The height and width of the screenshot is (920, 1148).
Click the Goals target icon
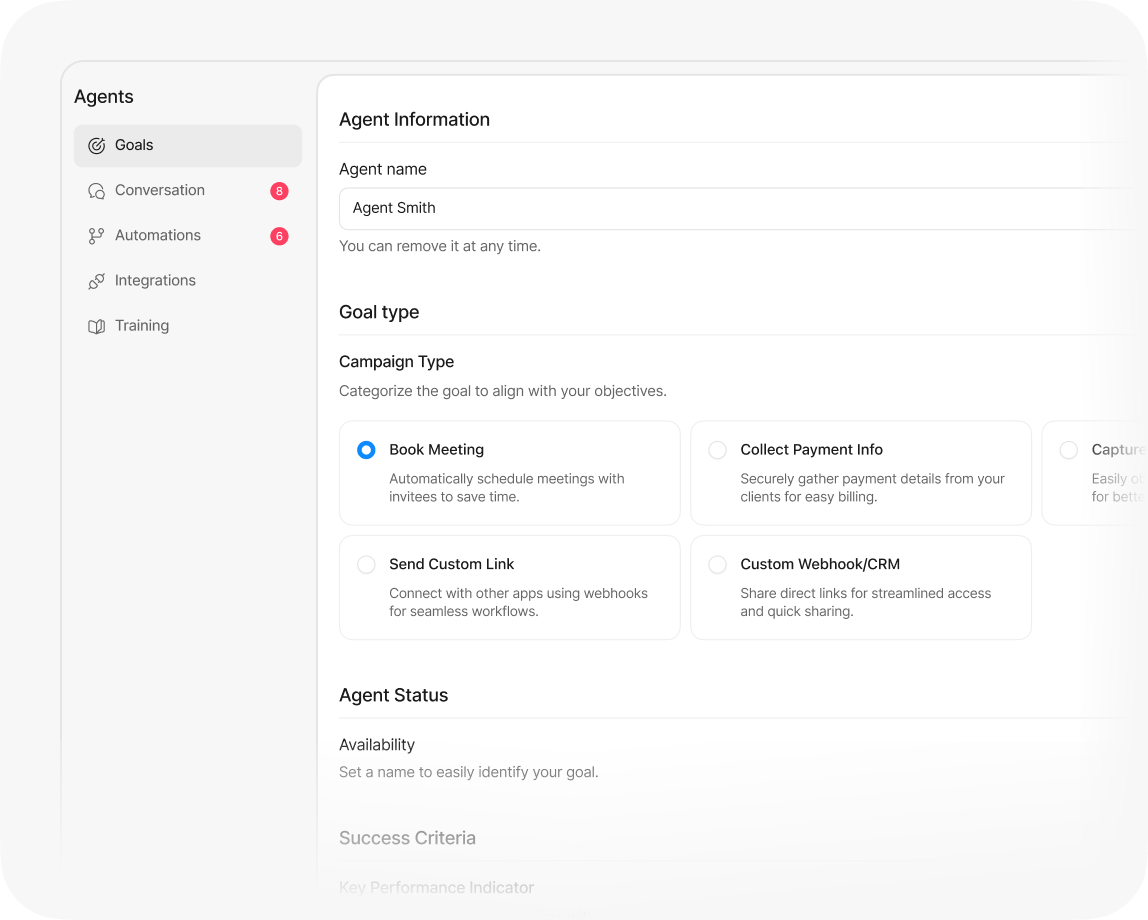(x=97, y=146)
